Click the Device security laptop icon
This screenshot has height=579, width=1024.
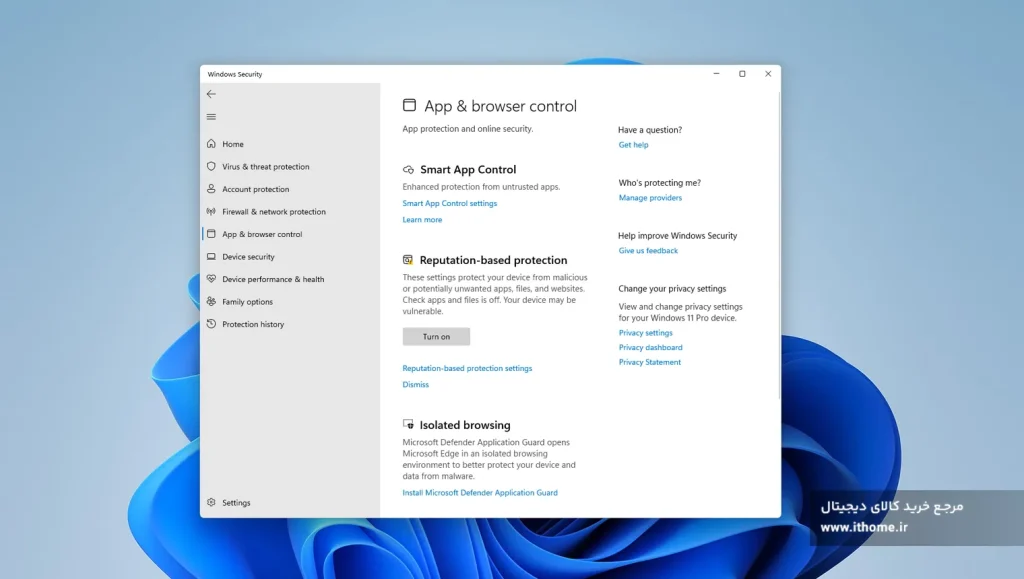coord(211,257)
